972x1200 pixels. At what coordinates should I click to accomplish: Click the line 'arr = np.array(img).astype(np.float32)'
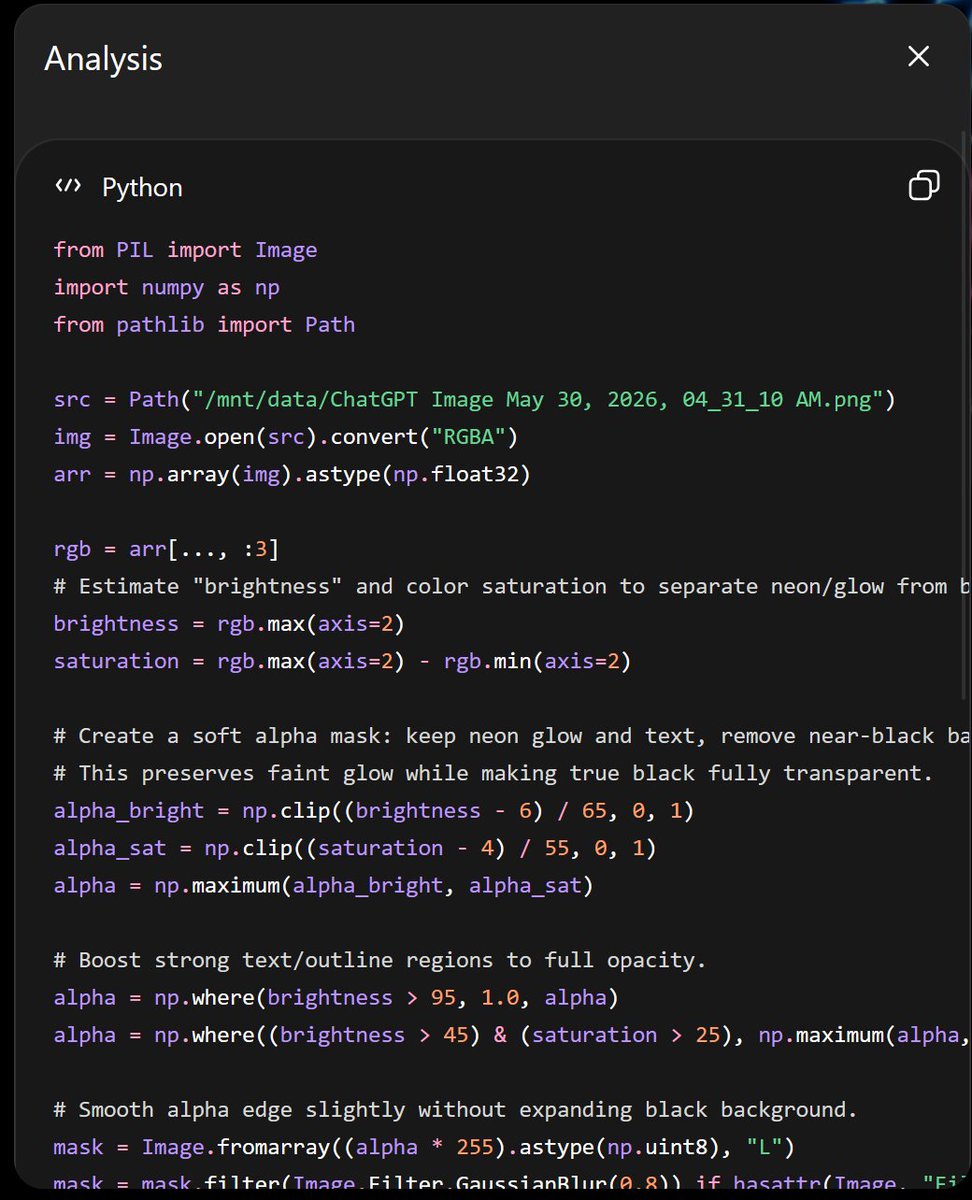click(x=292, y=474)
